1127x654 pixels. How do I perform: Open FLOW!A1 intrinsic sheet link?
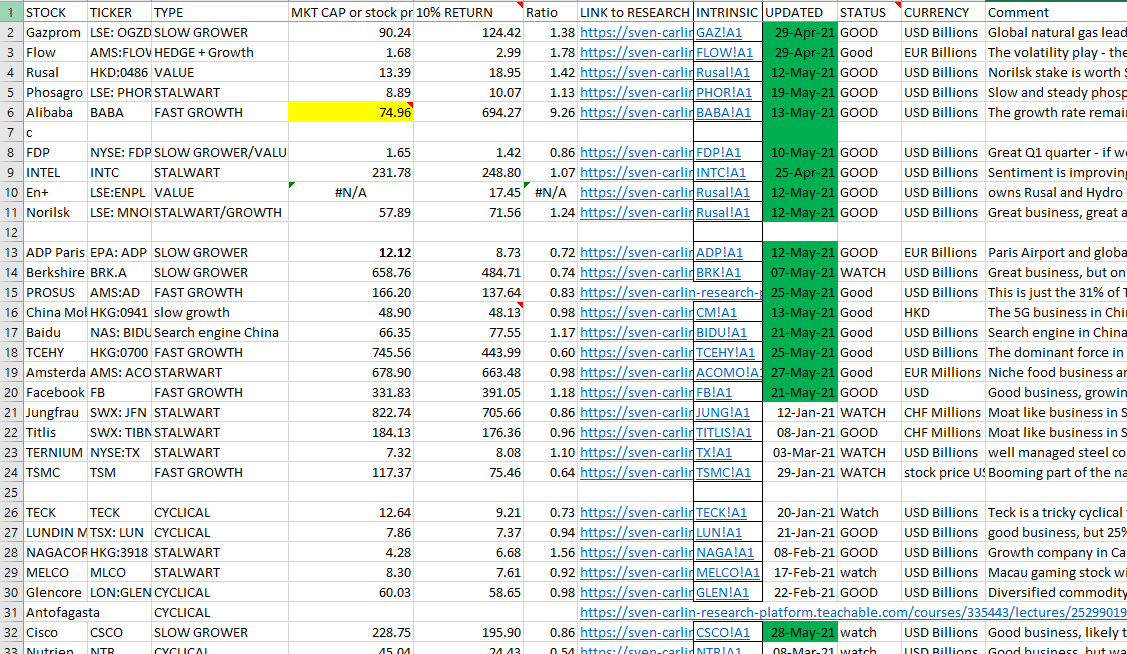tap(724, 52)
